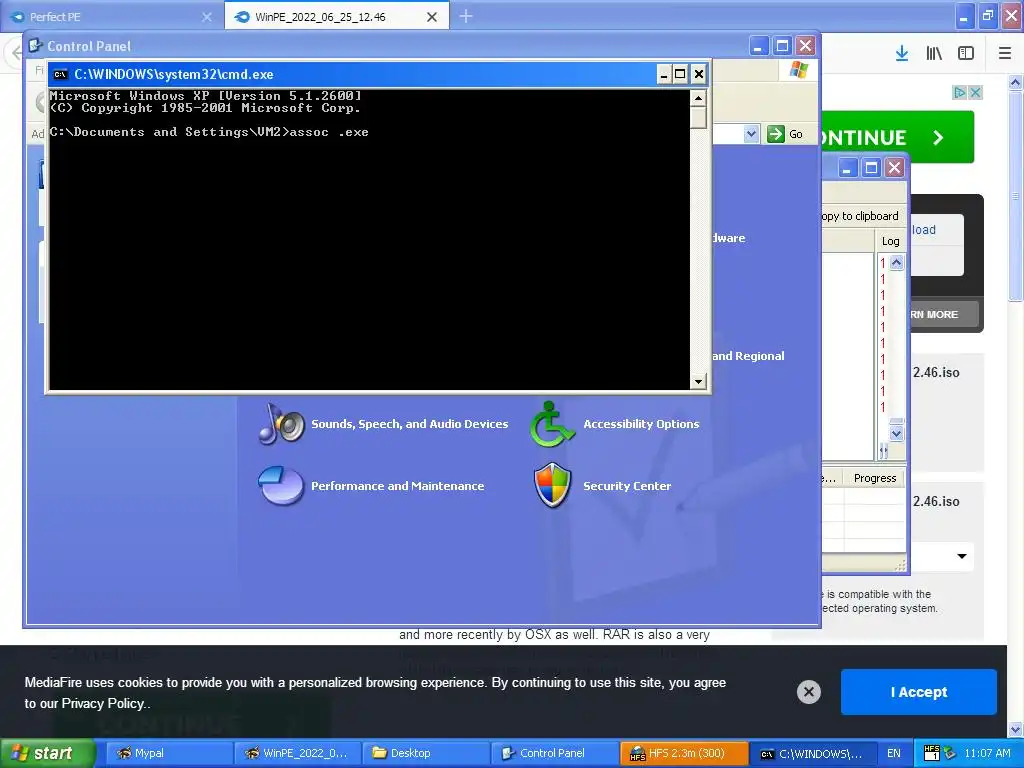This screenshot has width=1024, height=768.
Task: Switch to C:\WINDOWS\... cmd taskbar button
Action: tap(812, 753)
